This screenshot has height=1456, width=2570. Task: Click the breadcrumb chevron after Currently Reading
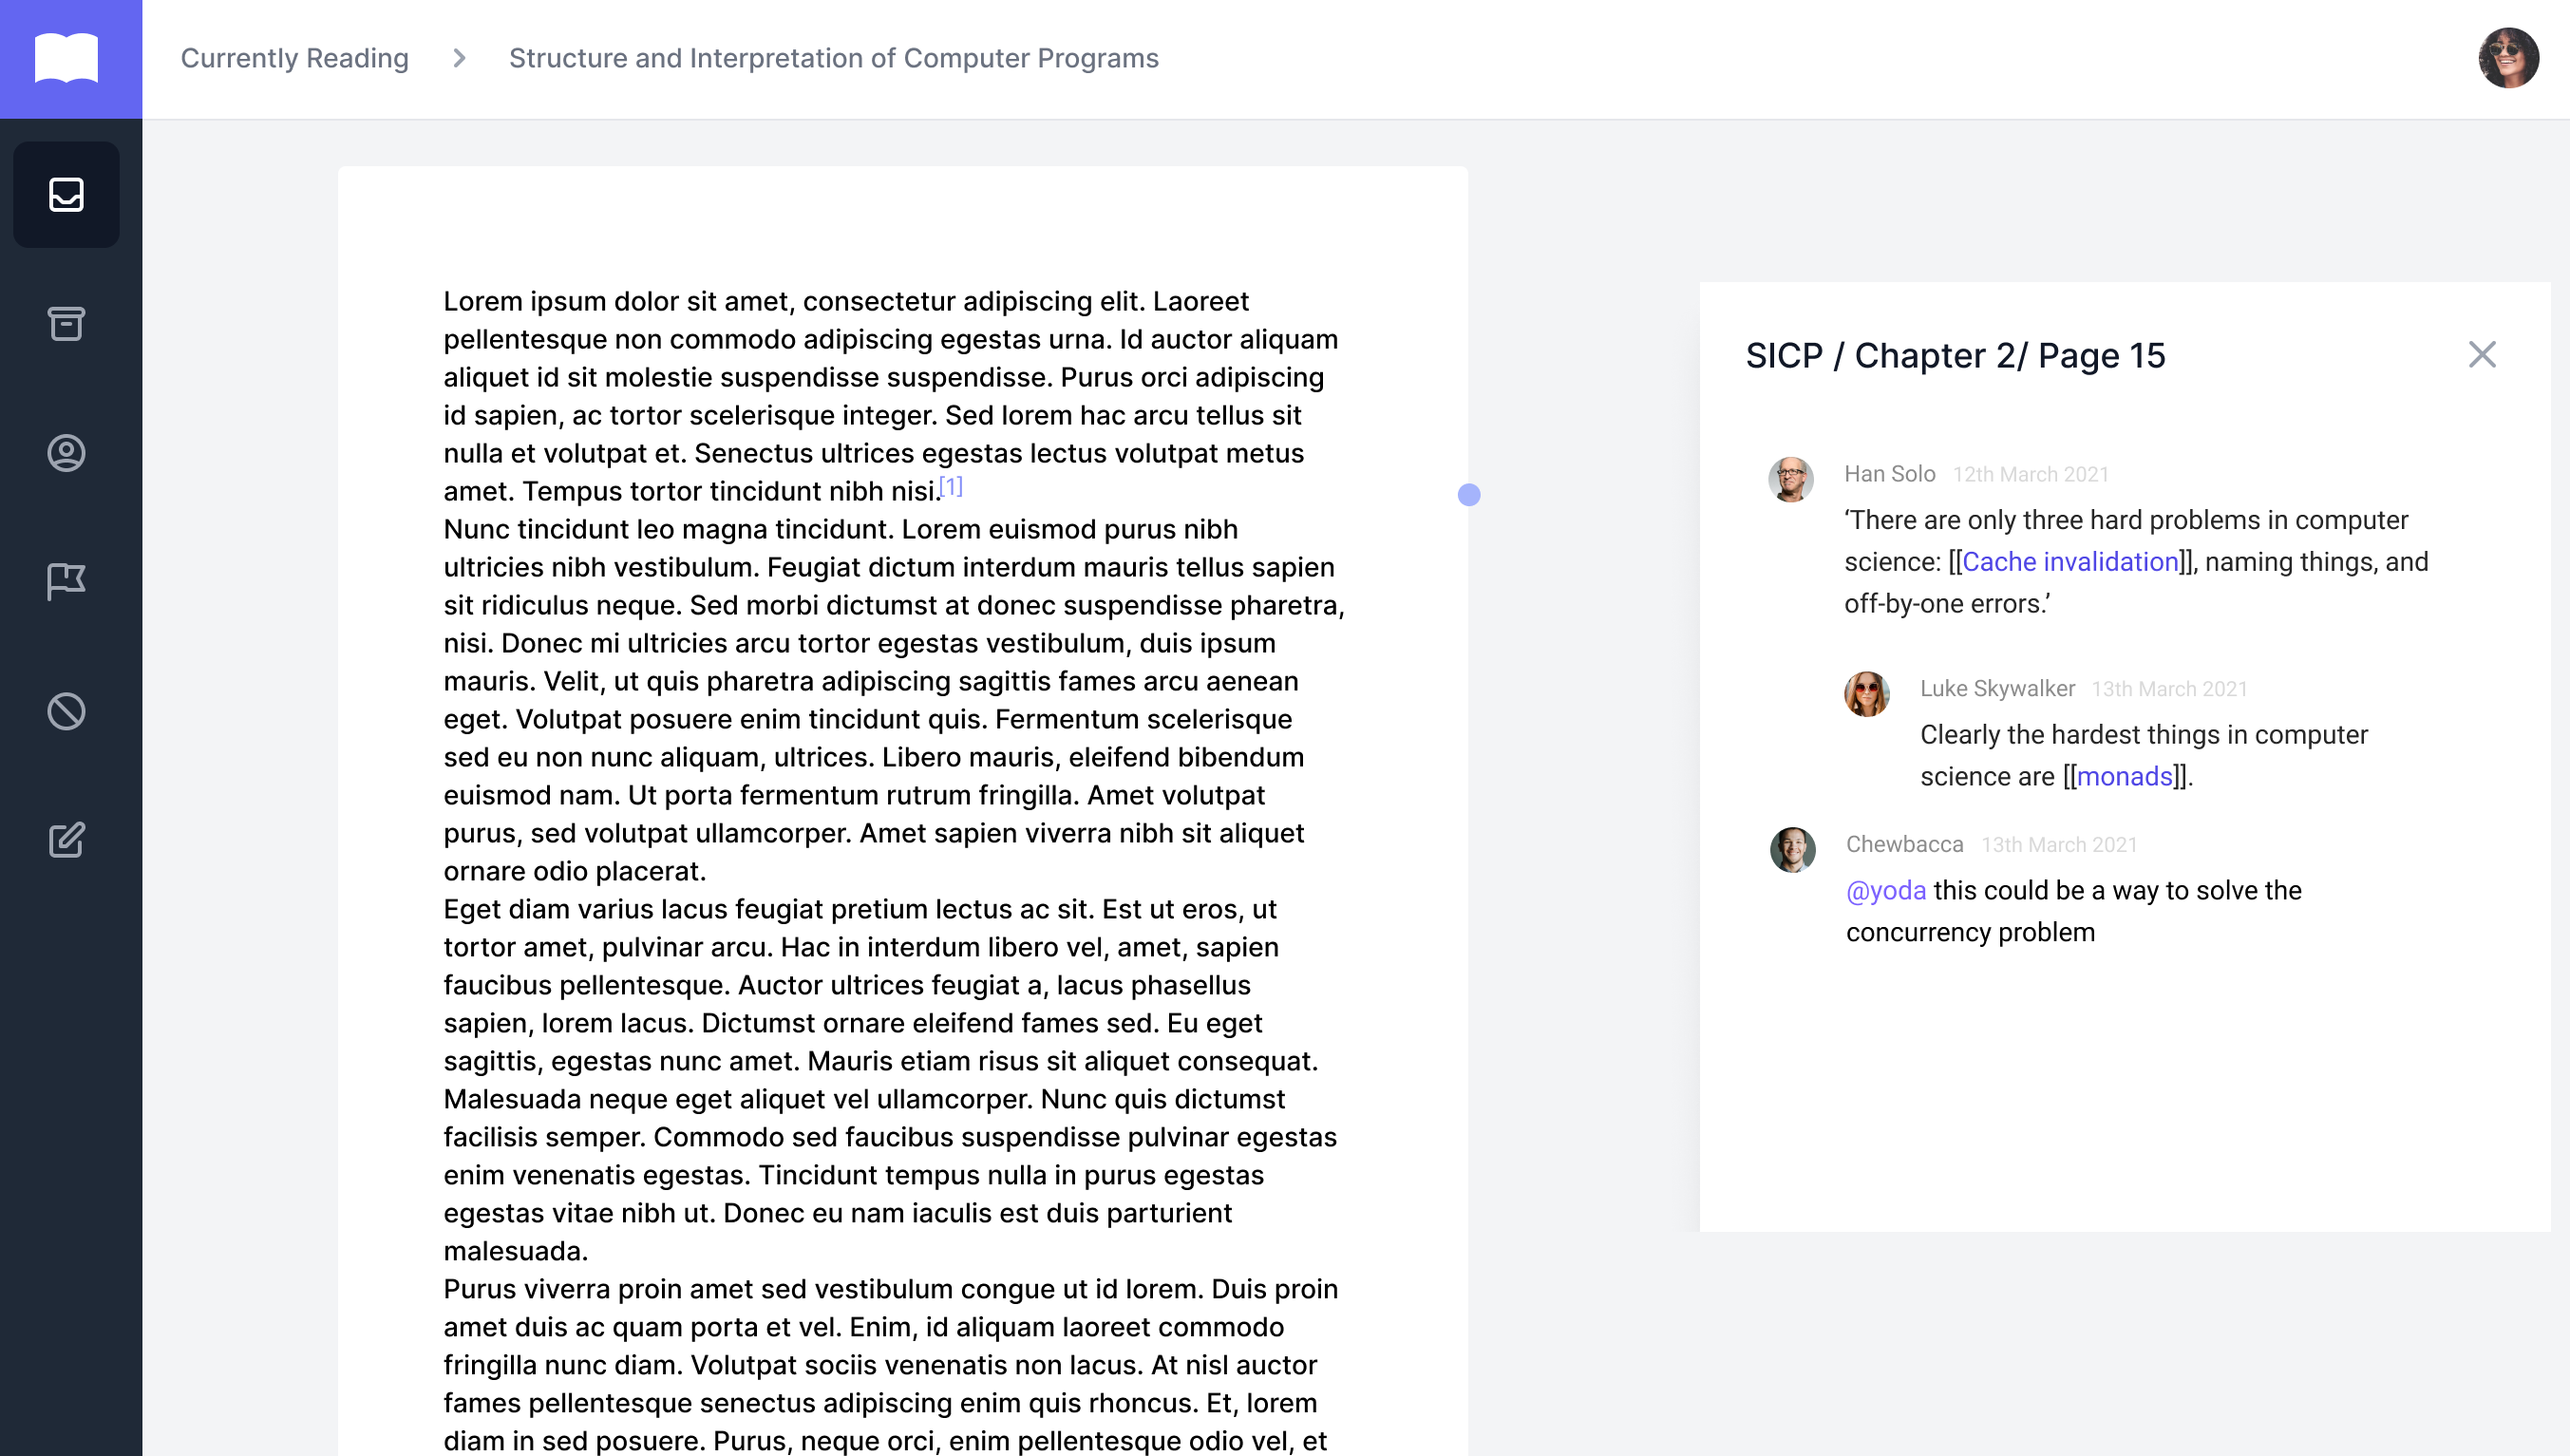tap(458, 58)
